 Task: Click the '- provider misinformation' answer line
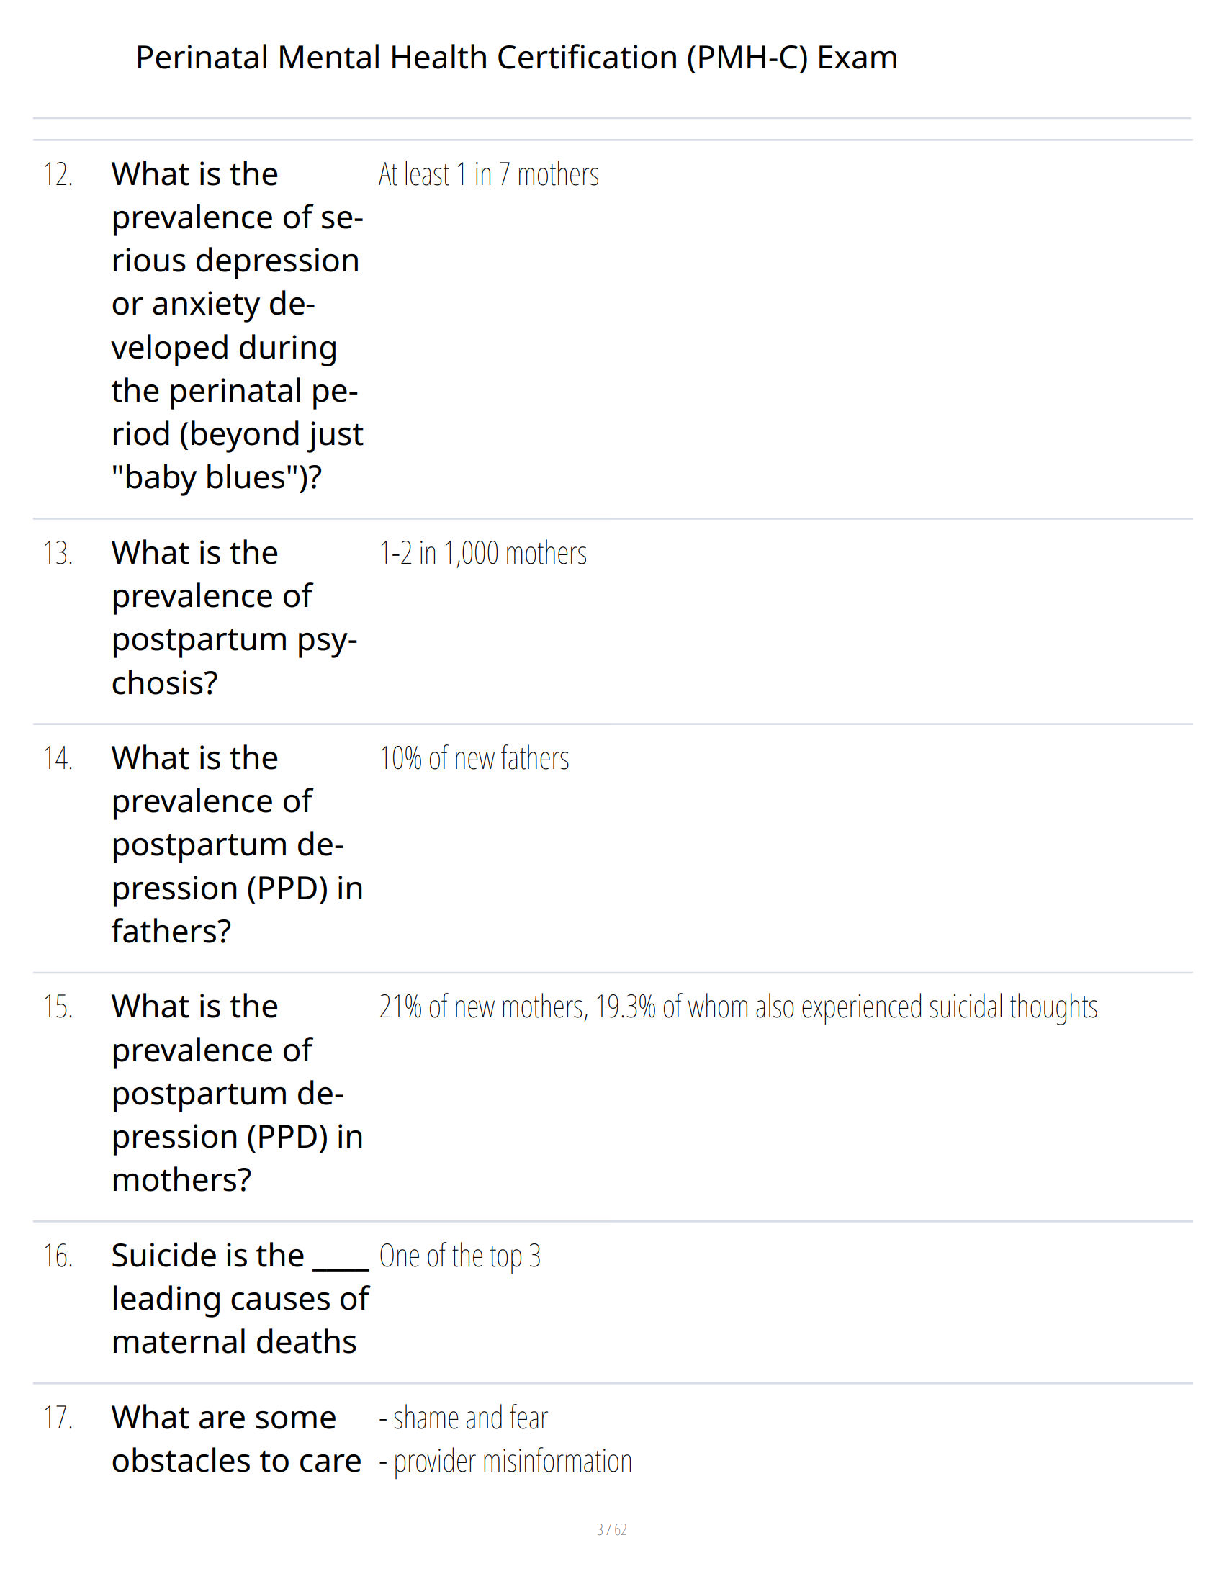505,1462
